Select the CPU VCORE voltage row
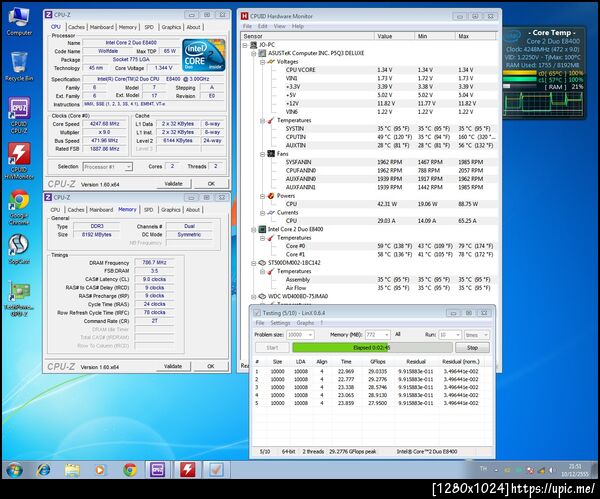Image resolution: width=600 pixels, height=499 pixels. (x=370, y=70)
